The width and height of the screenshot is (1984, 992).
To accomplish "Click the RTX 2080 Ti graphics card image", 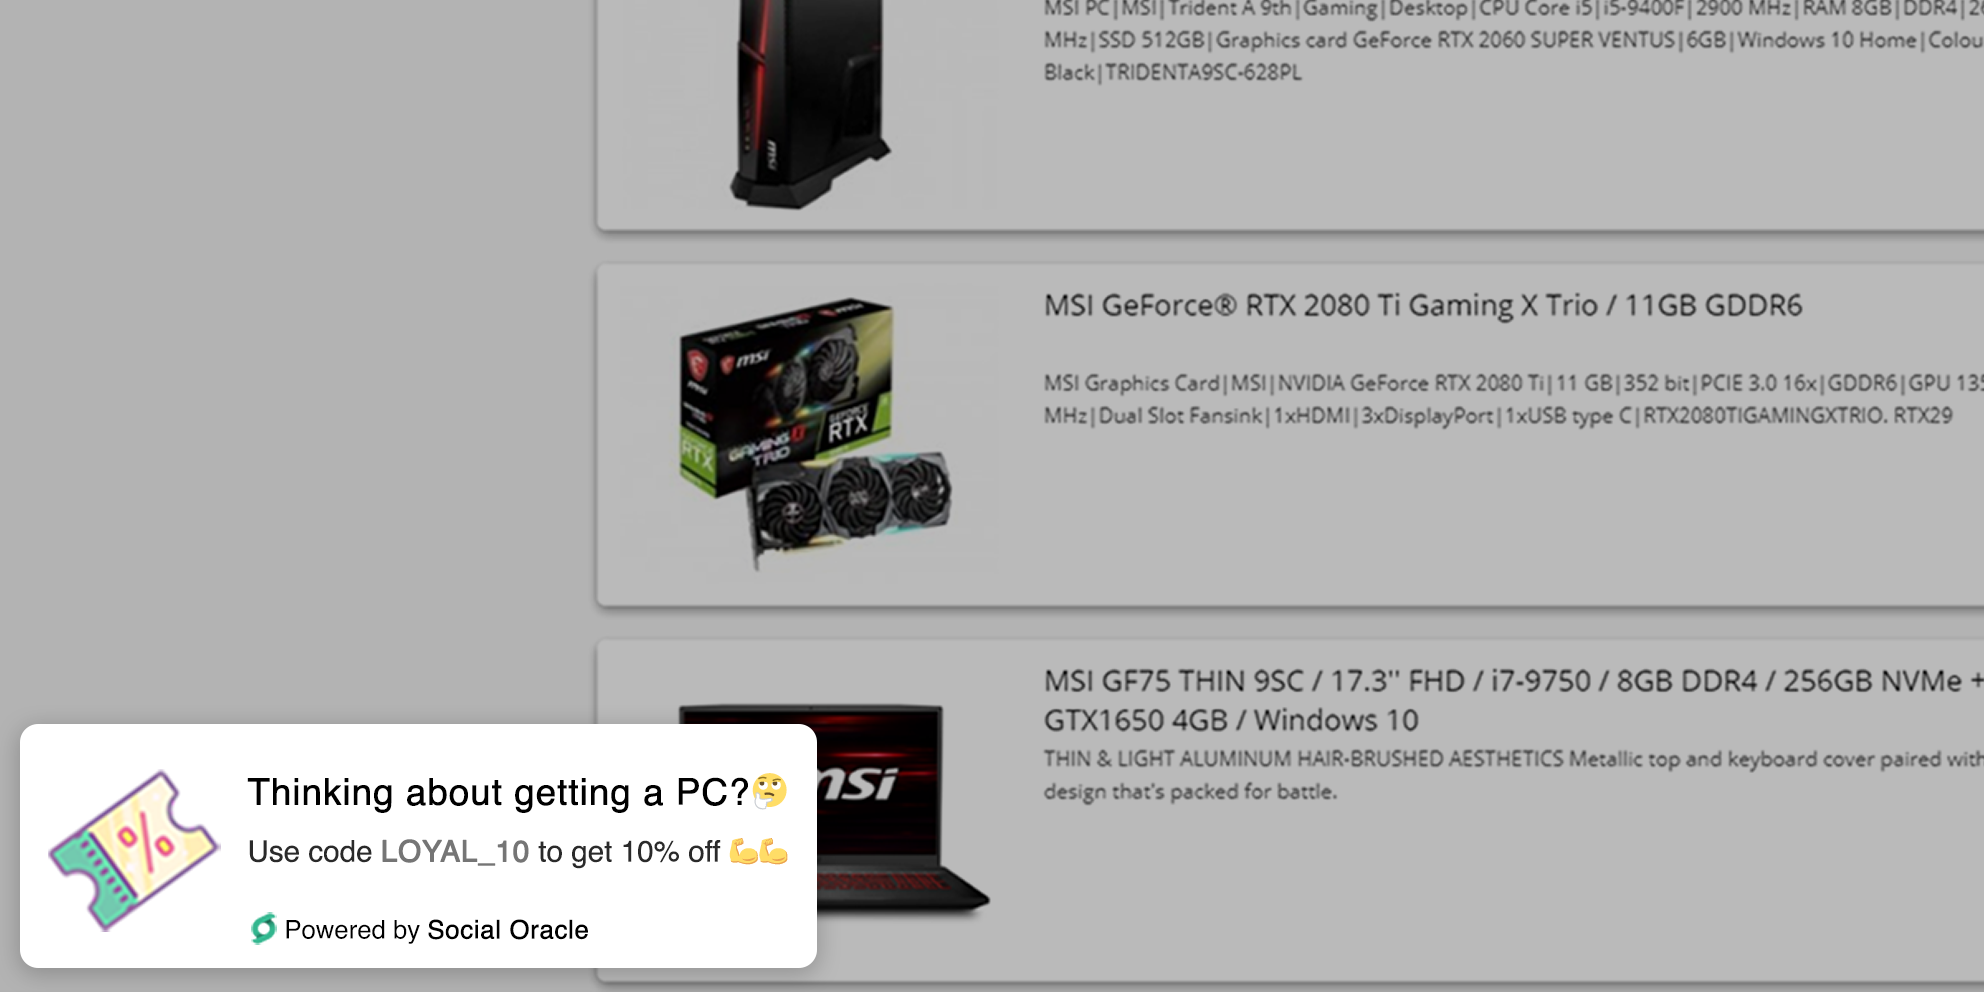I will pyautogui.click(x=815, y=433).
